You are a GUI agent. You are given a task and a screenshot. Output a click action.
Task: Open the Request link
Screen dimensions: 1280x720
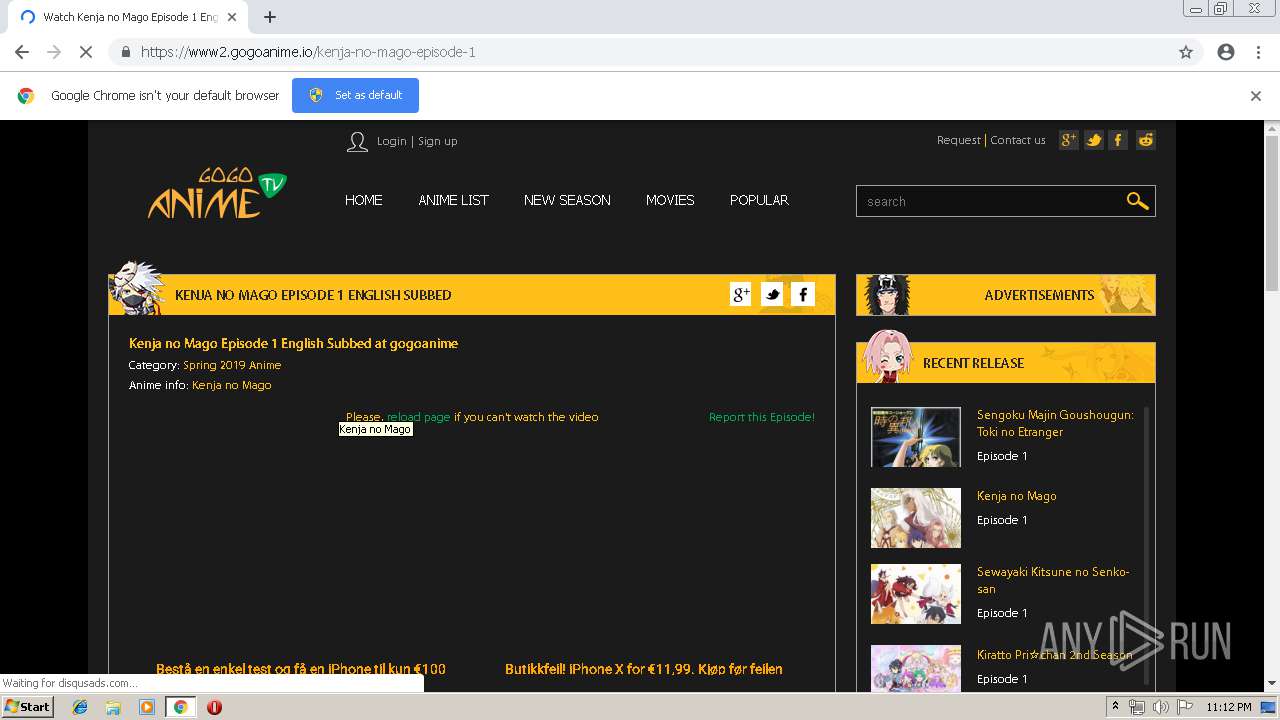(958, 140)
